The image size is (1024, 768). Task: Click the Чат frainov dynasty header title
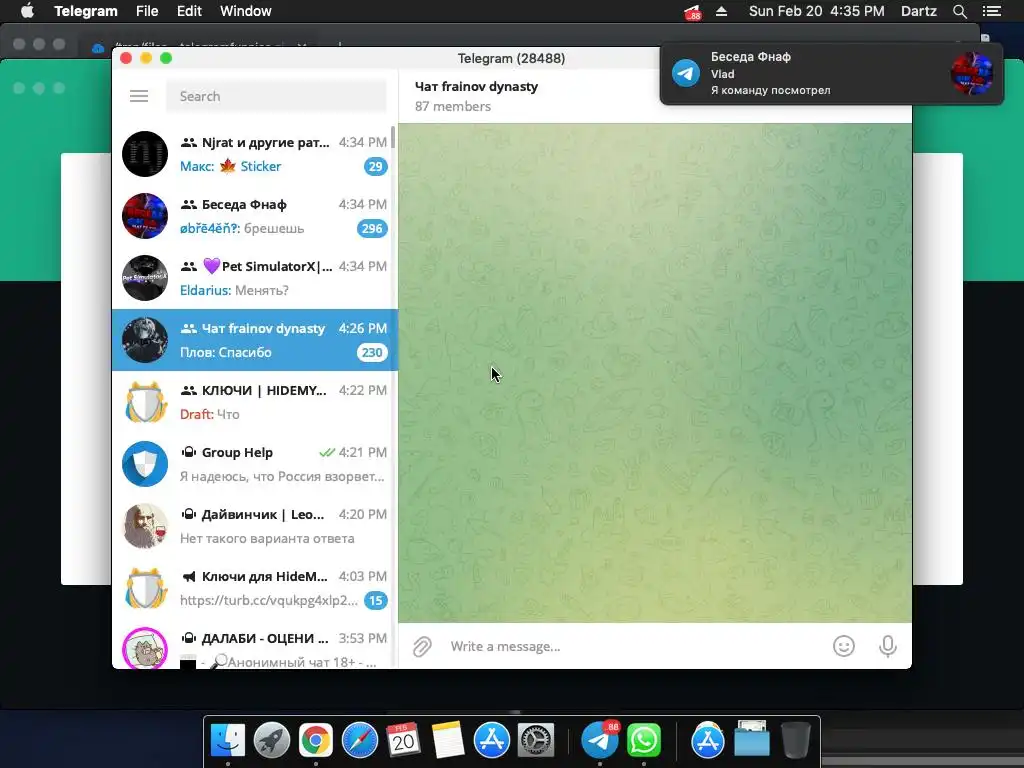point(476,86)
